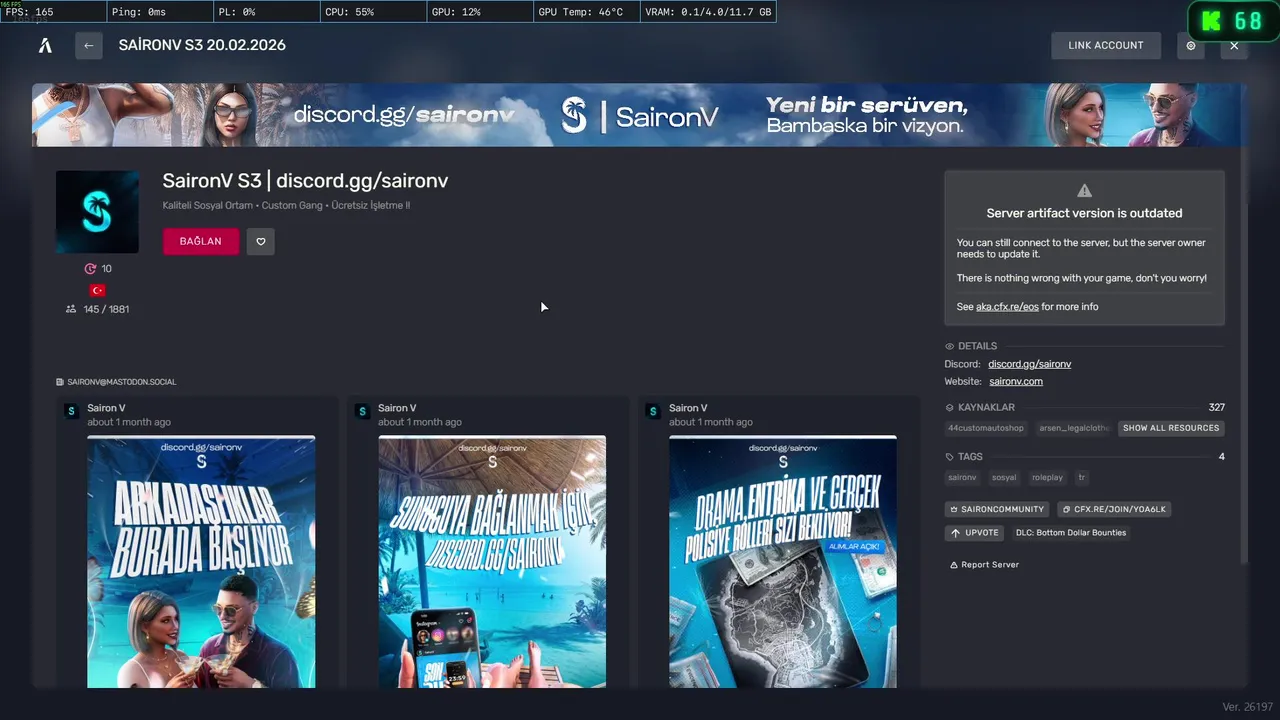Click the FPS: 165 overlay readout
The height and width of the screenshot is (720, 1280).
coord(52,12)
